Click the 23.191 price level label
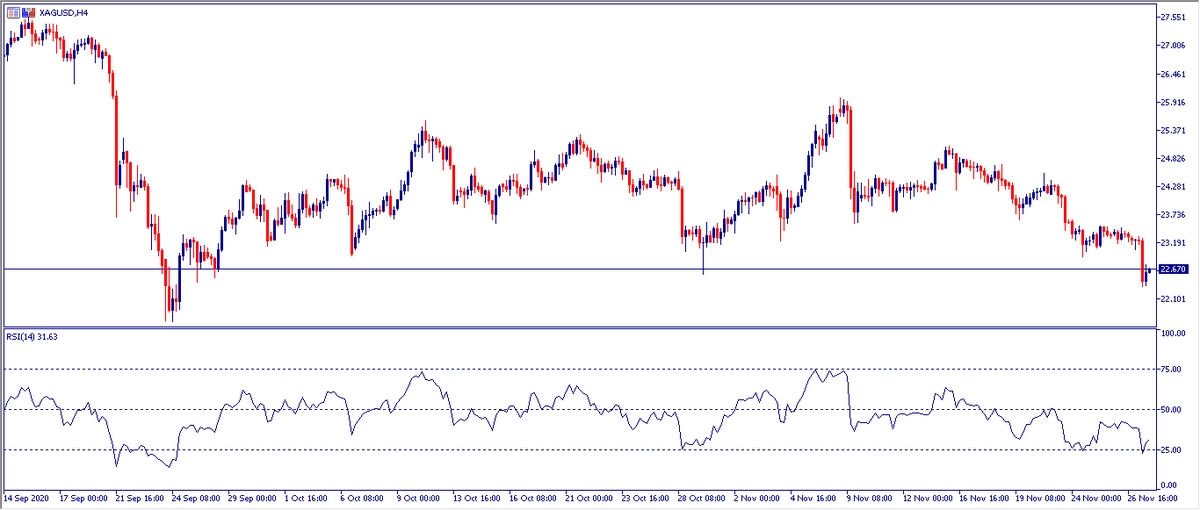The width and height of the screenshot is (1200, 510). point(1173,242)
